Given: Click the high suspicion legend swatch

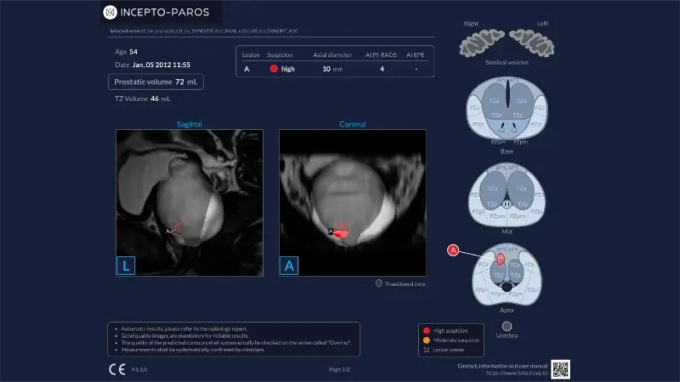Looking at the screenshot, I should pyautogui.click(x=426, y=330).
